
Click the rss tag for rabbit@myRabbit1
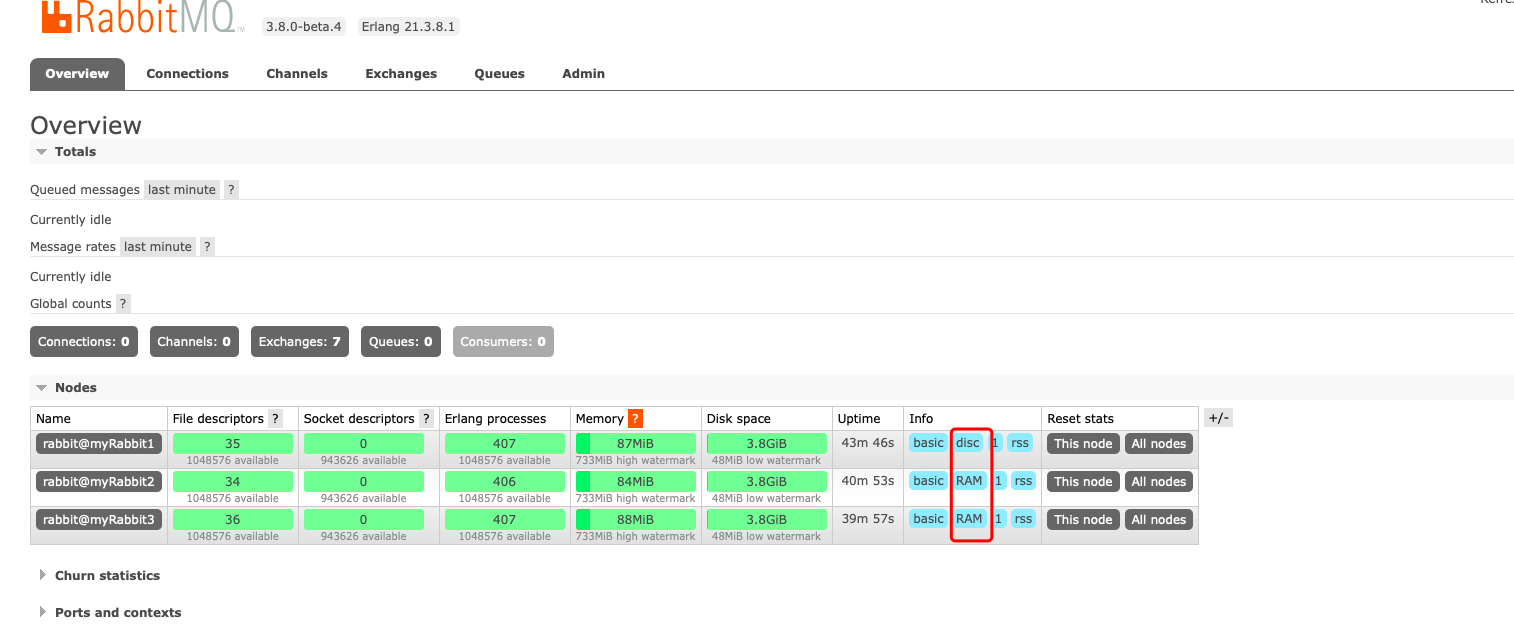click(x=1020, y=442)
